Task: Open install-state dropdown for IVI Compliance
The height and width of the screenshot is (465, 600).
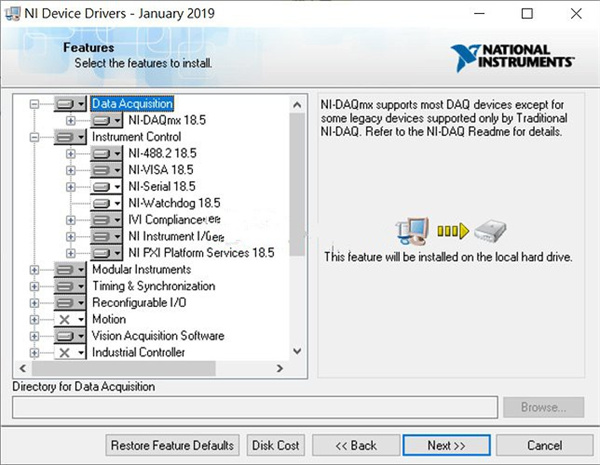Action: click(x=106, y=220)
